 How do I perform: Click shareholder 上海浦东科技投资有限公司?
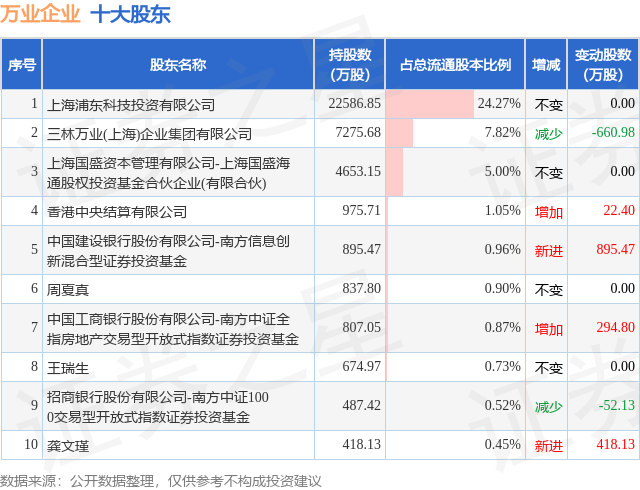tap(131, 105)
